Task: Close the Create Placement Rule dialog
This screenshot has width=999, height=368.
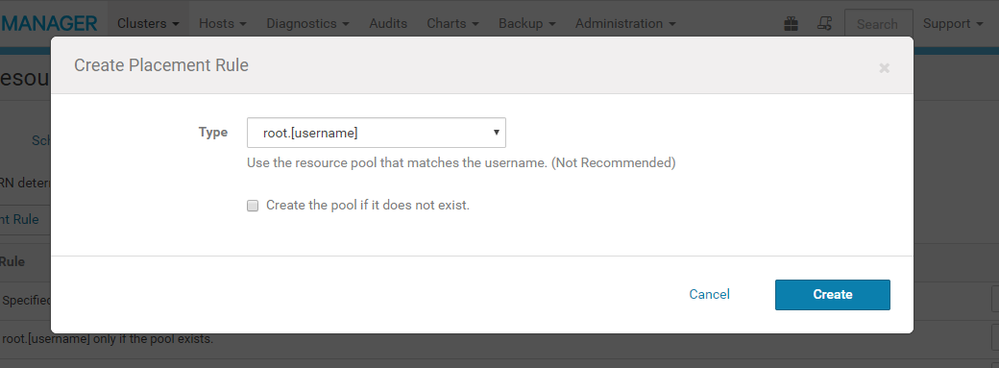Action: (x=884, y=67)
